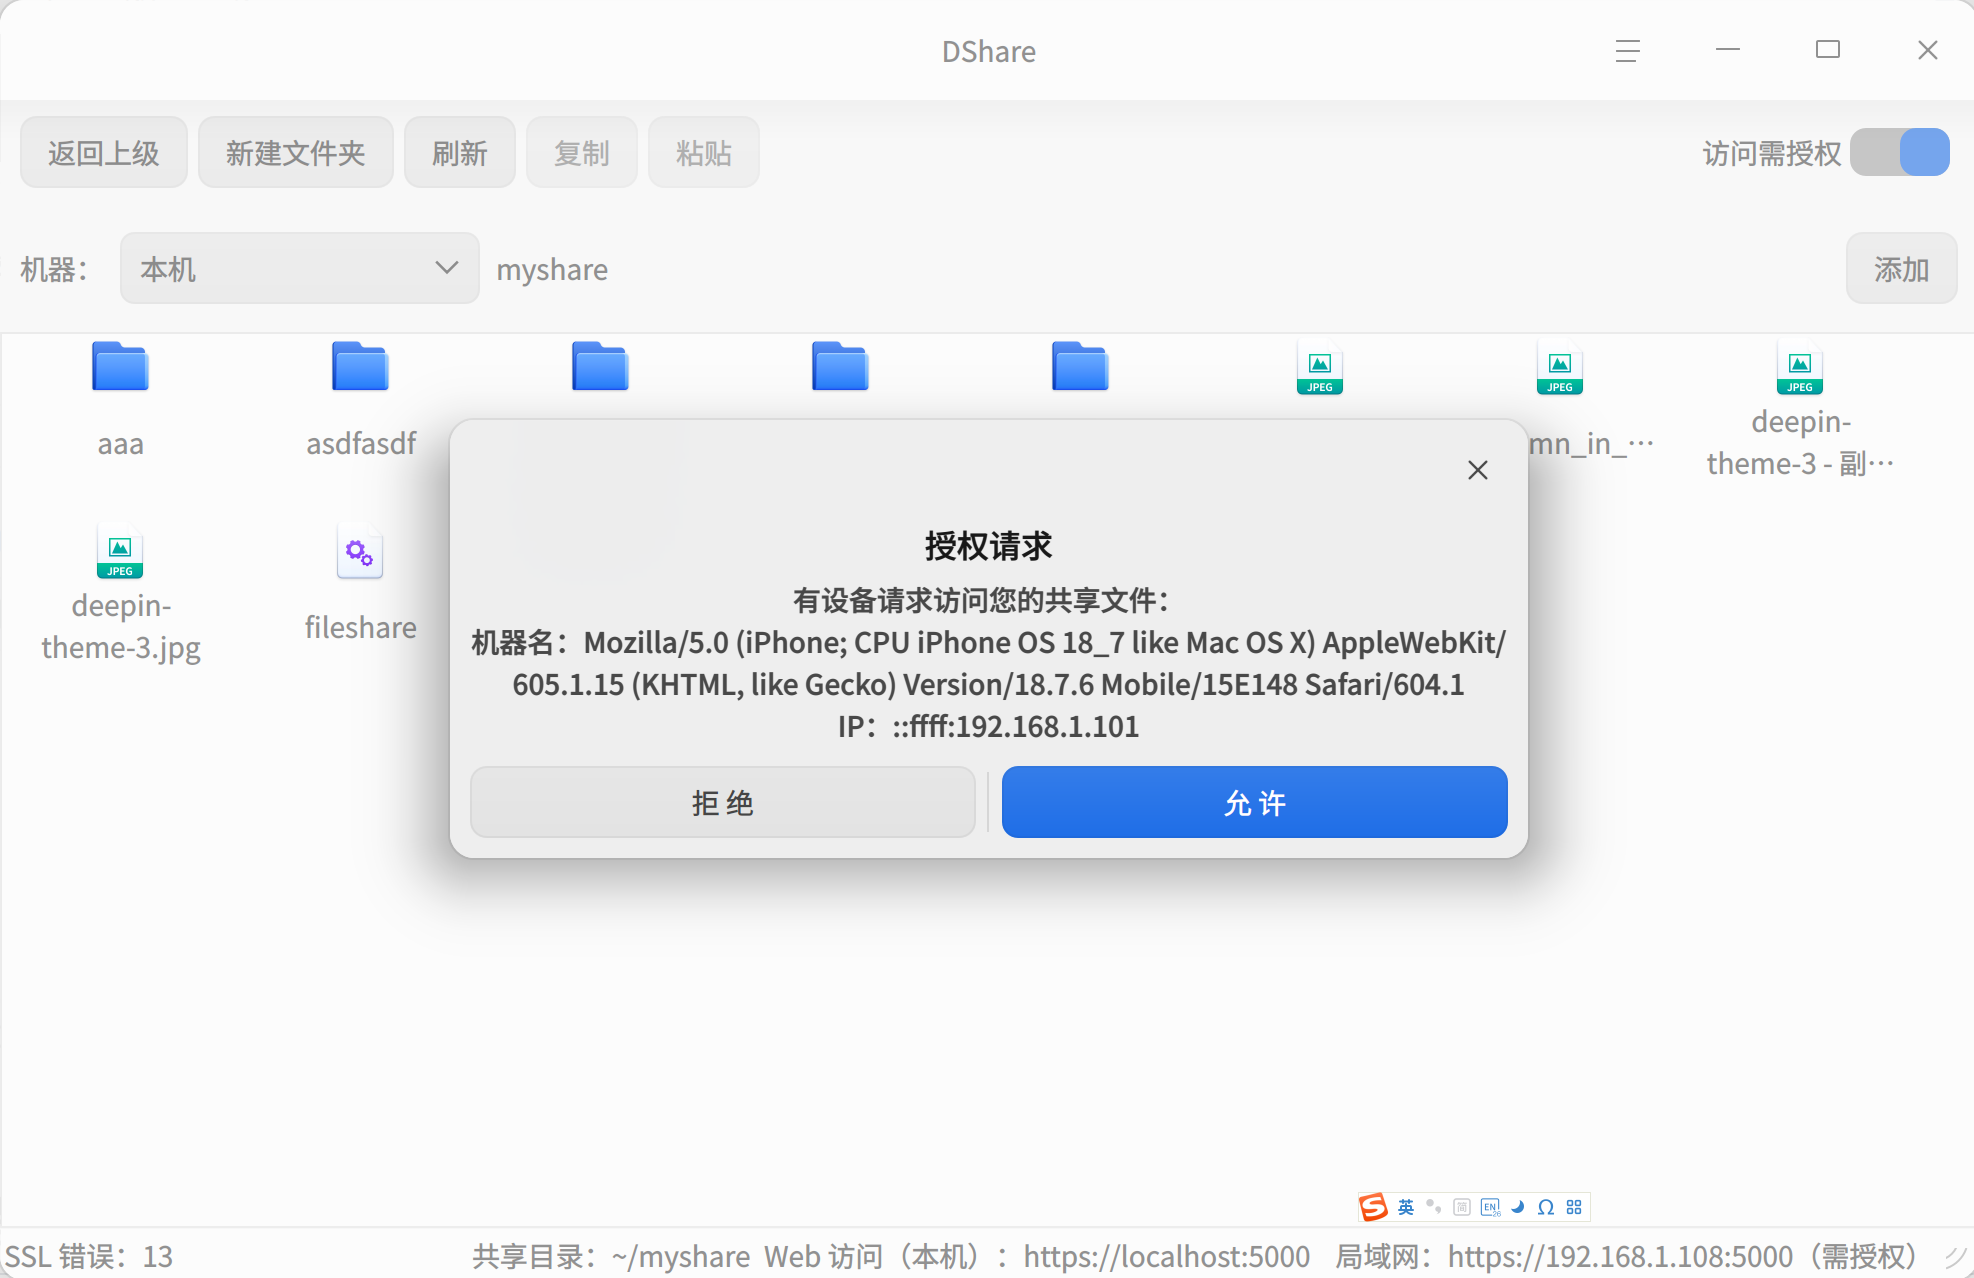Close the 授权请求 authorization dialog
Image resolution: width=1974 pixels, height=1278 pixels.
click(1477, 470)
